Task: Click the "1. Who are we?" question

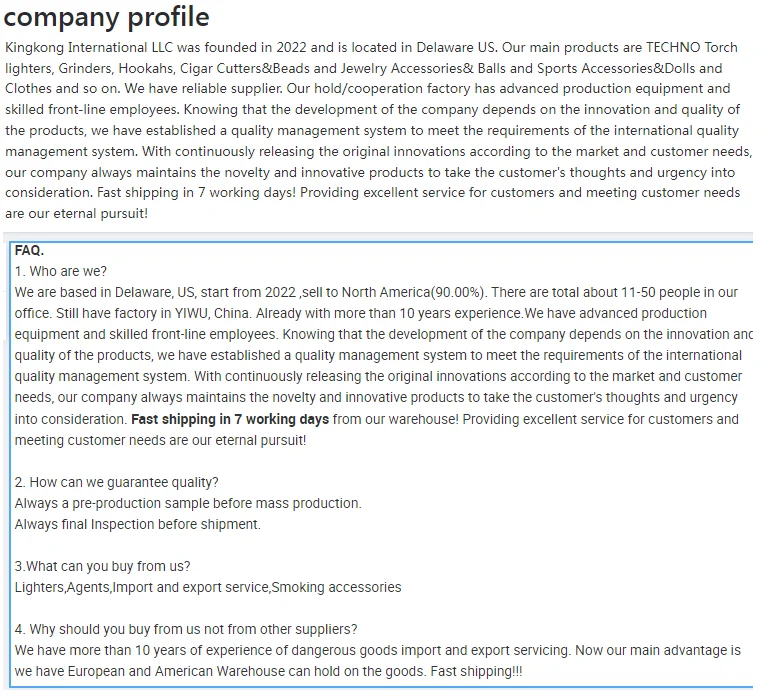Action: pyautogui.click(x=60, y=271)
